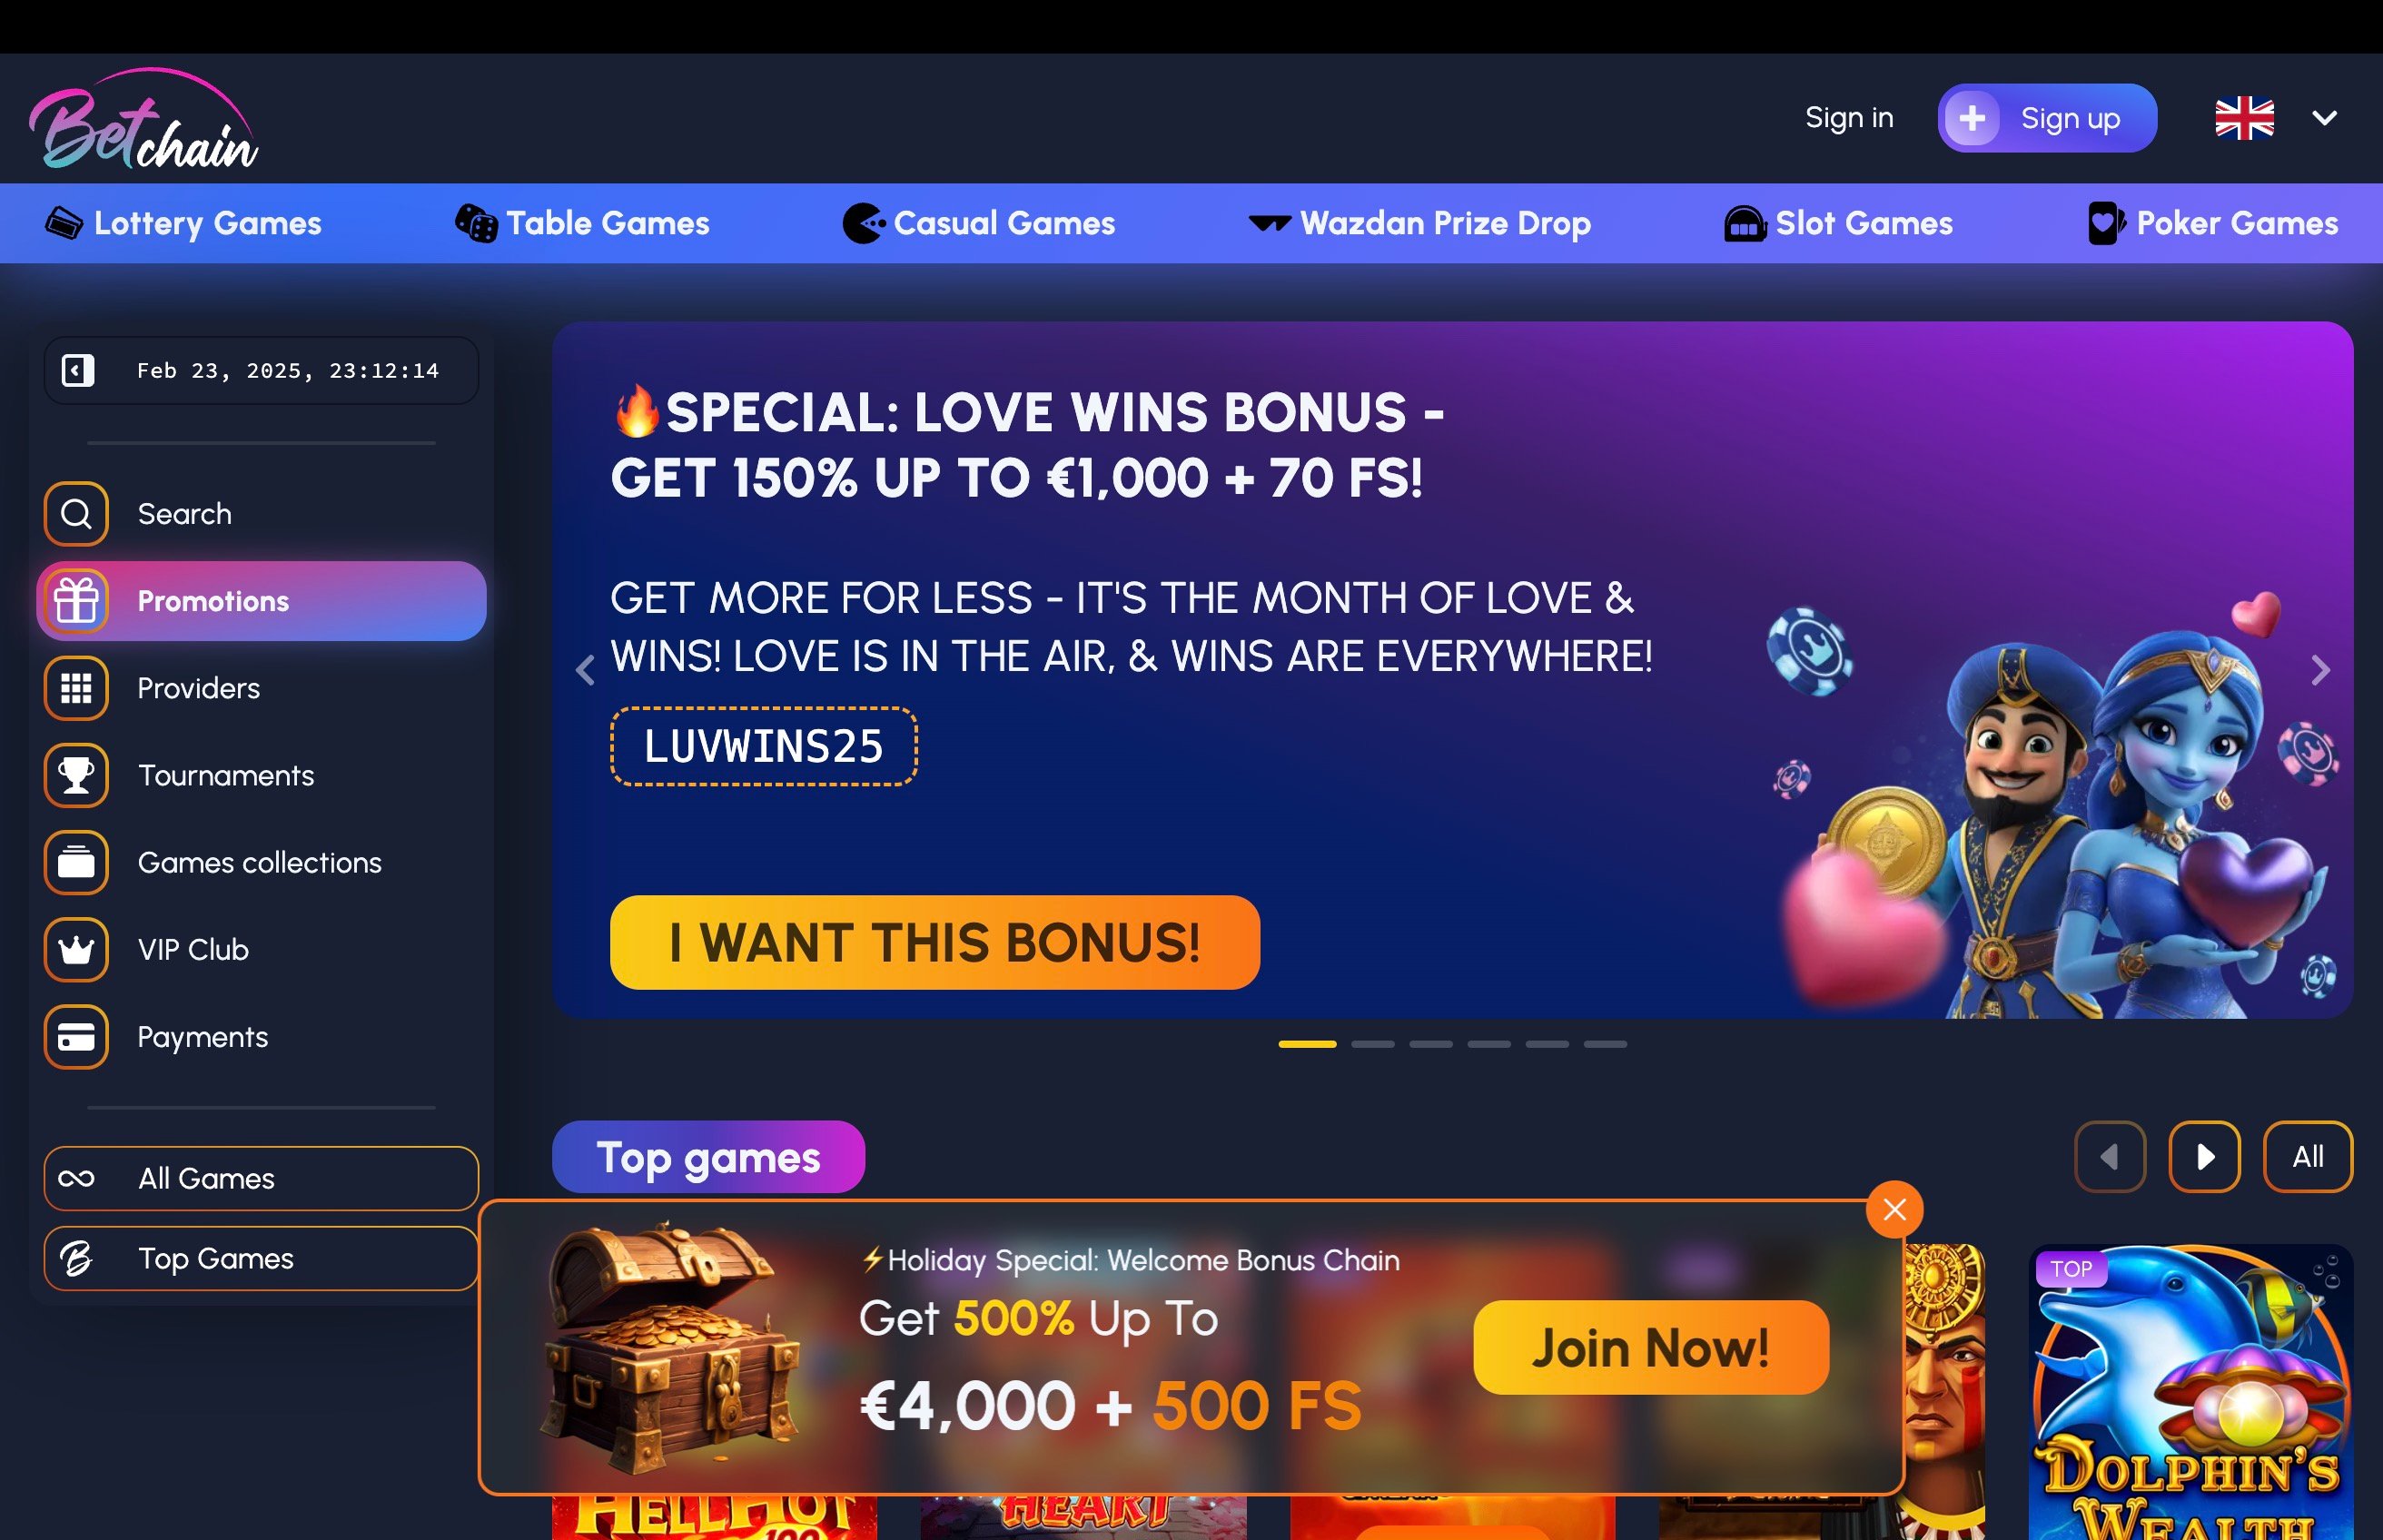Open the Payments card icon
The height and width of the screenshot is (1540, 2383).
point(76,1037)
